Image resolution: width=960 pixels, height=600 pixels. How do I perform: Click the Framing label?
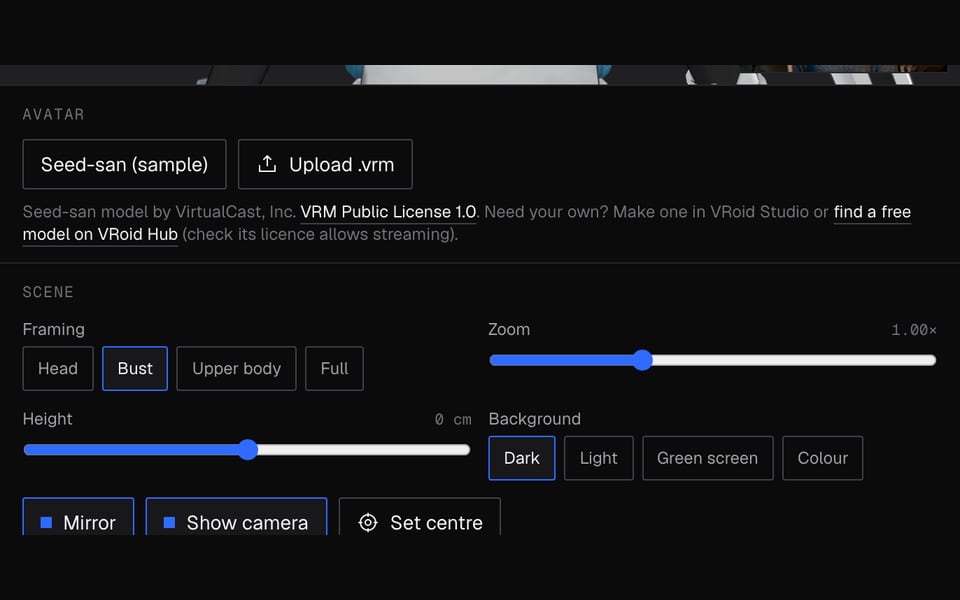[x=54, y=329]
